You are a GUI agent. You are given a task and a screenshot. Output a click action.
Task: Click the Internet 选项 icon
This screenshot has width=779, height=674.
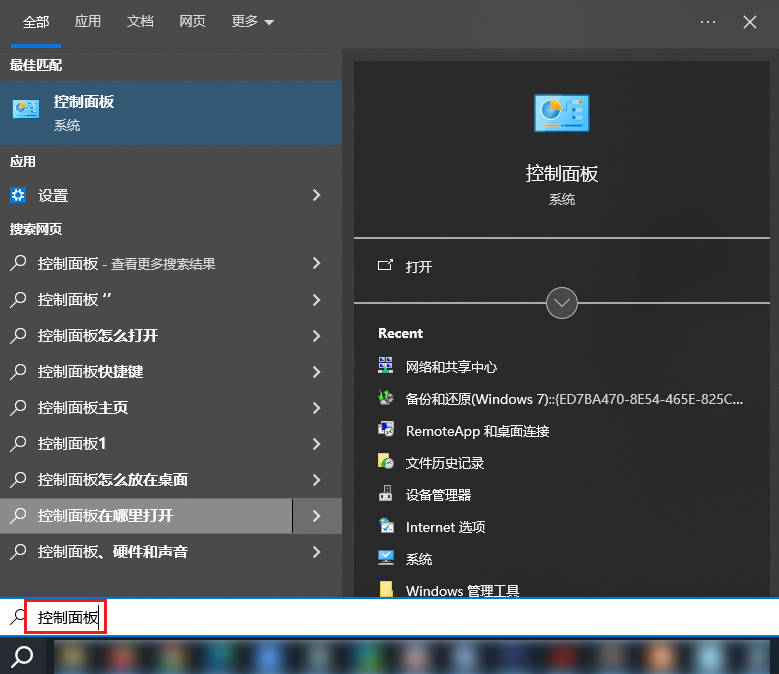click(x=386, y=525)
